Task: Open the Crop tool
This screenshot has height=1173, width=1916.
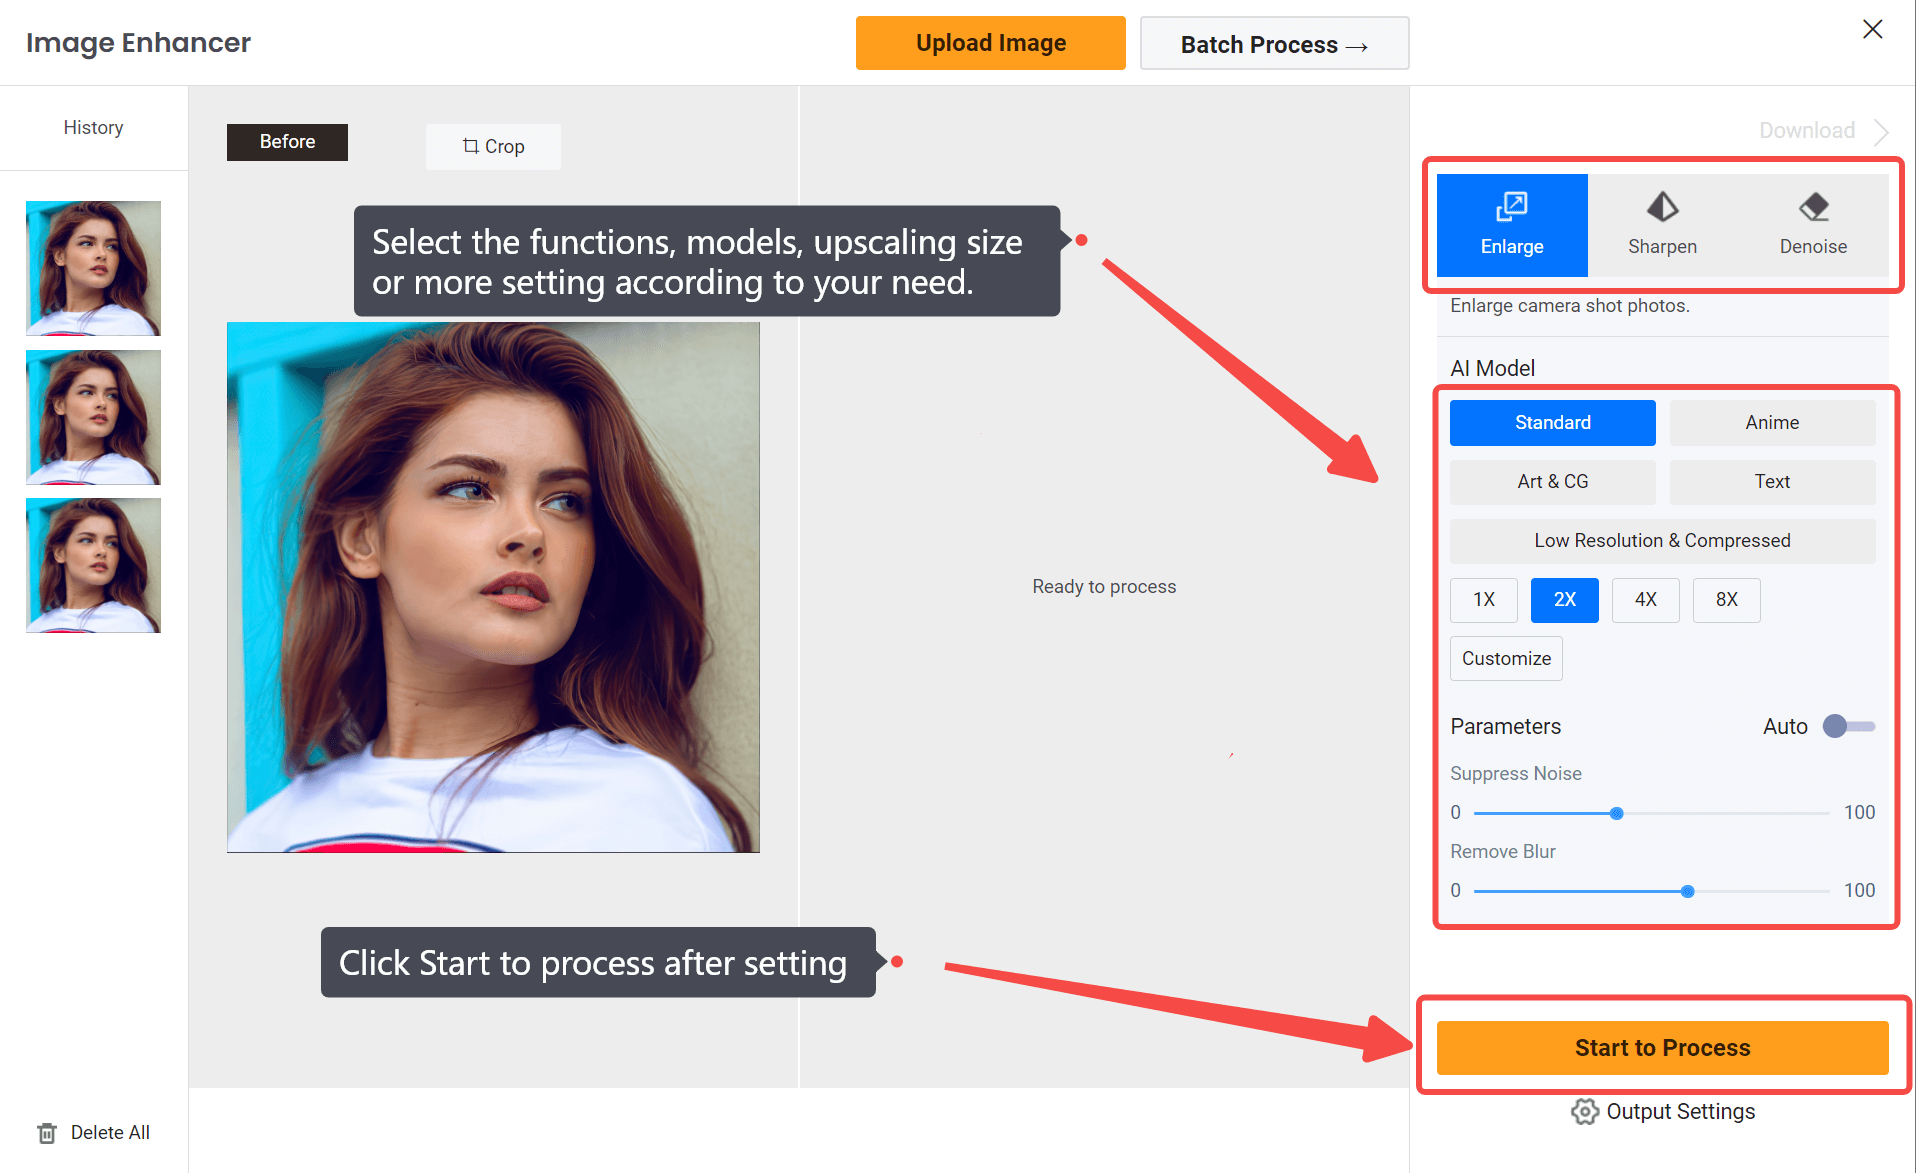Action: tap(492, 146)
